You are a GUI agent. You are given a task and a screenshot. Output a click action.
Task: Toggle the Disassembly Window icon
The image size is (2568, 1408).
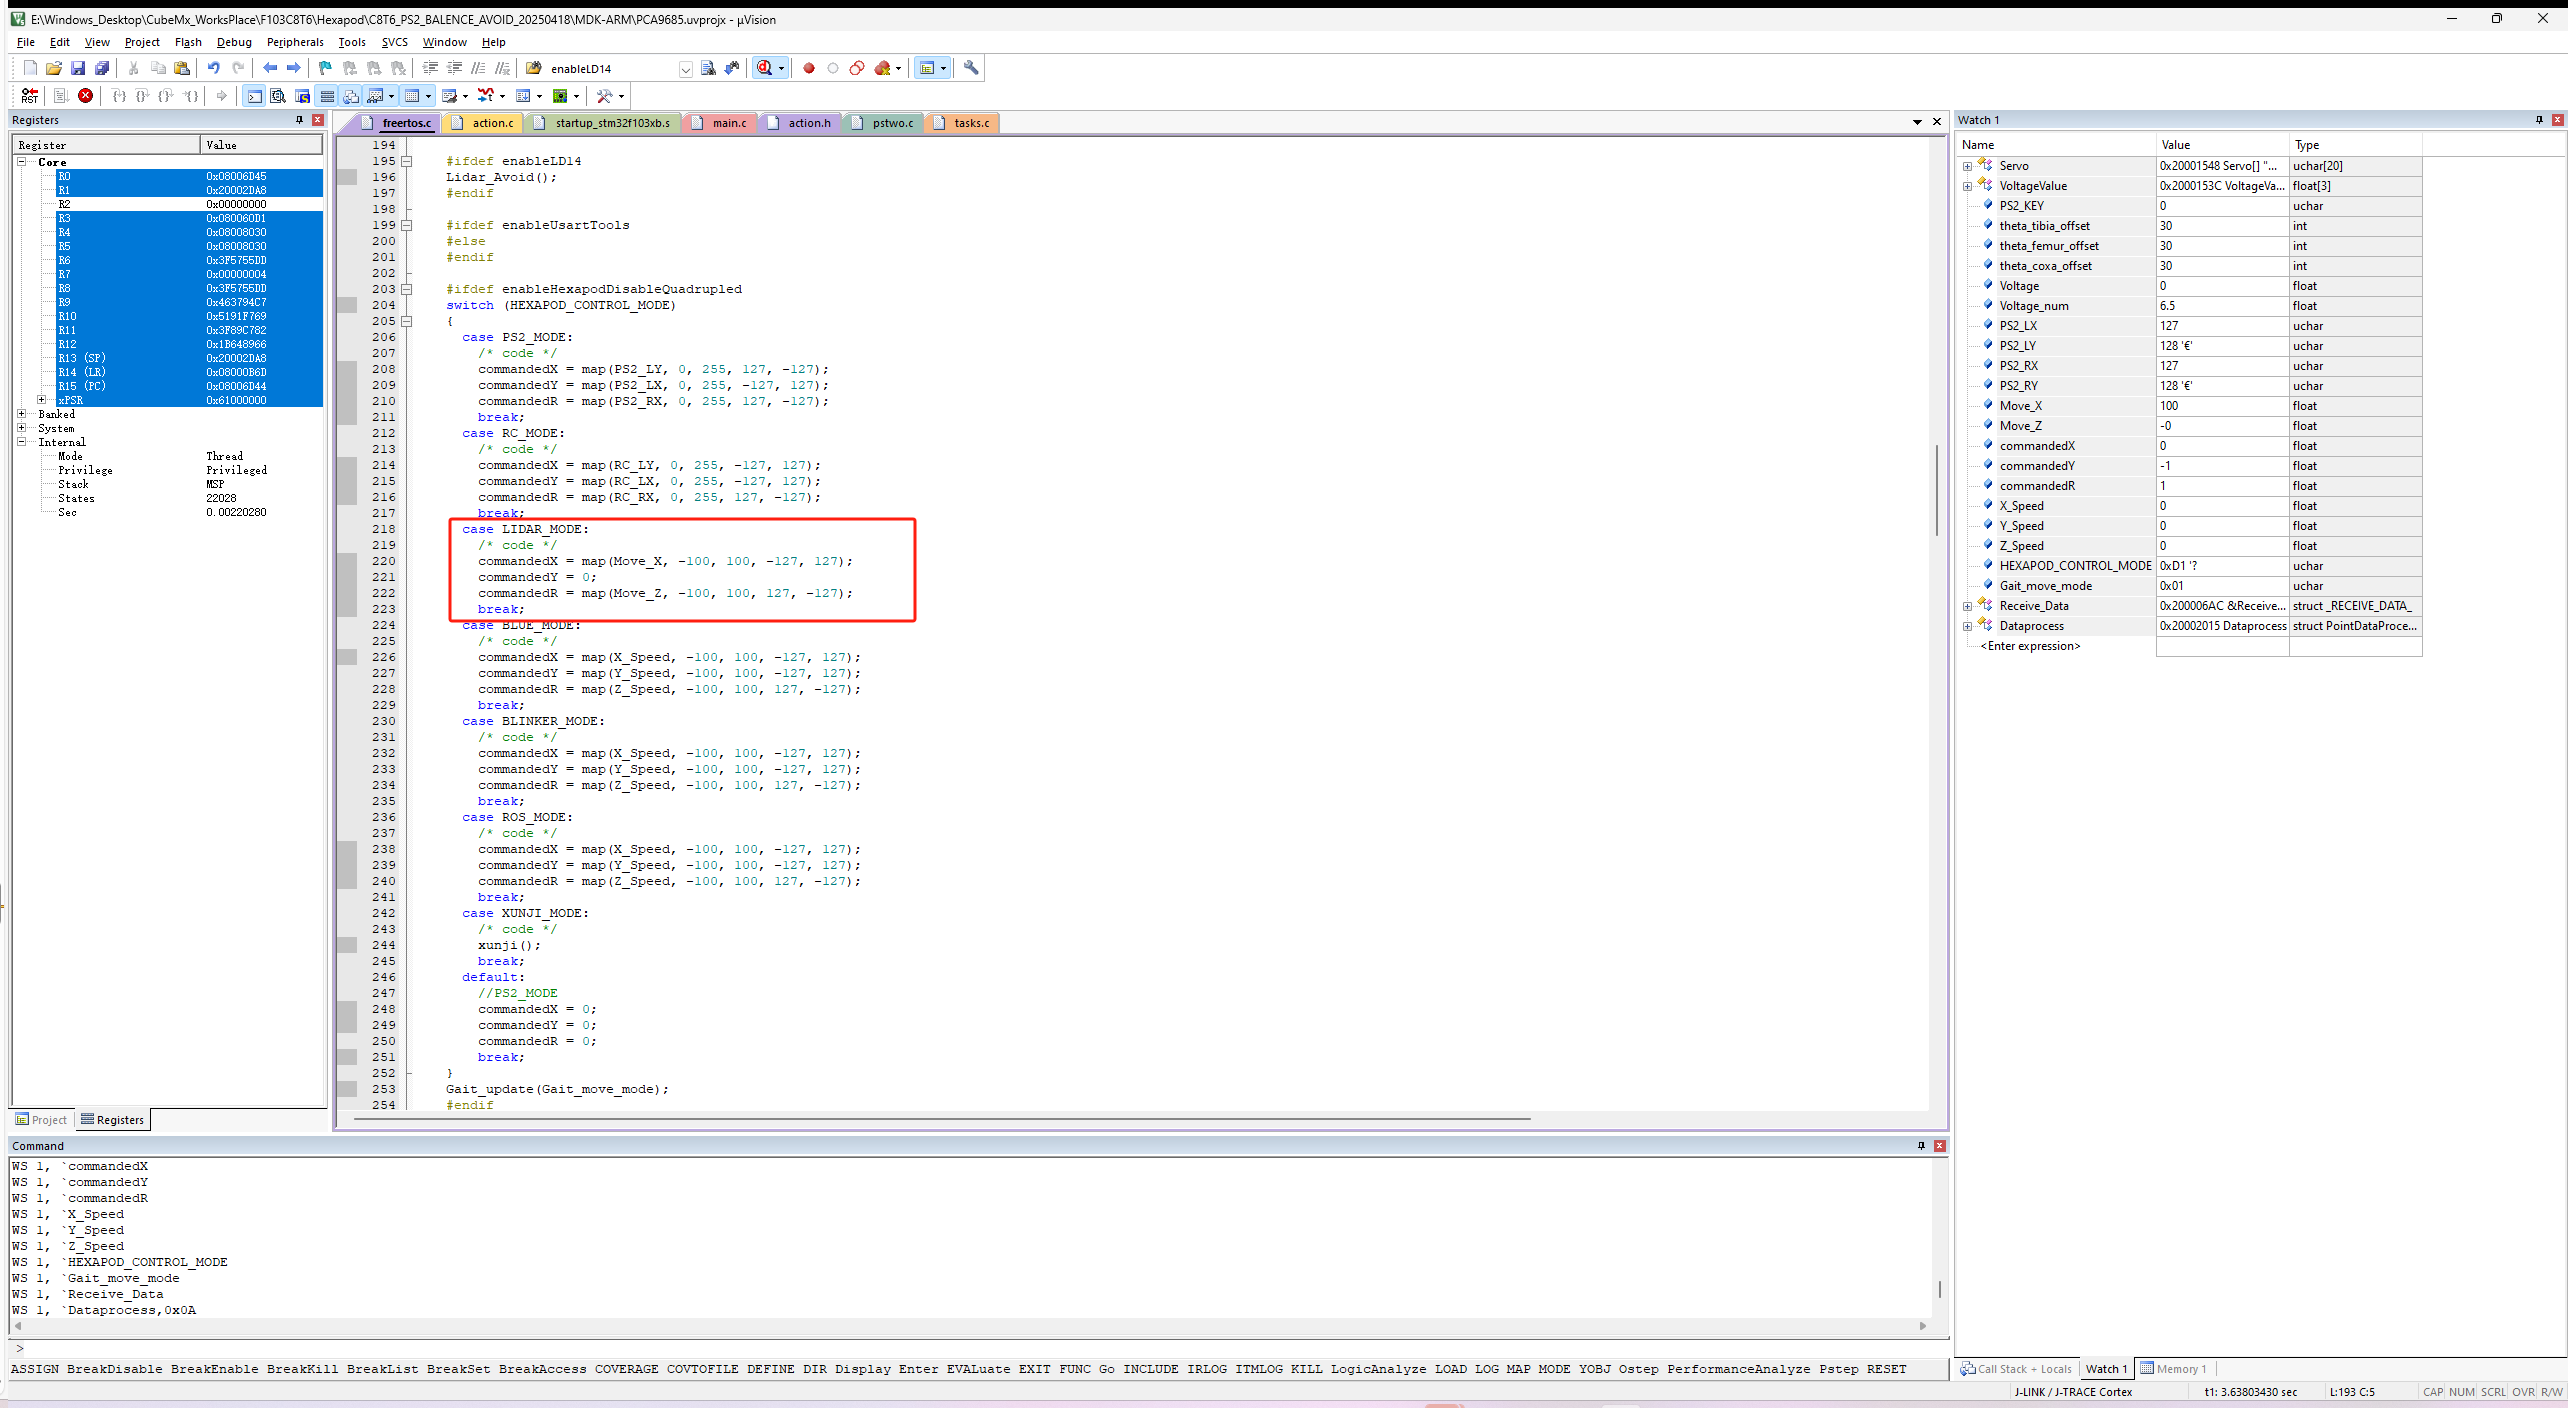(278, 96)
